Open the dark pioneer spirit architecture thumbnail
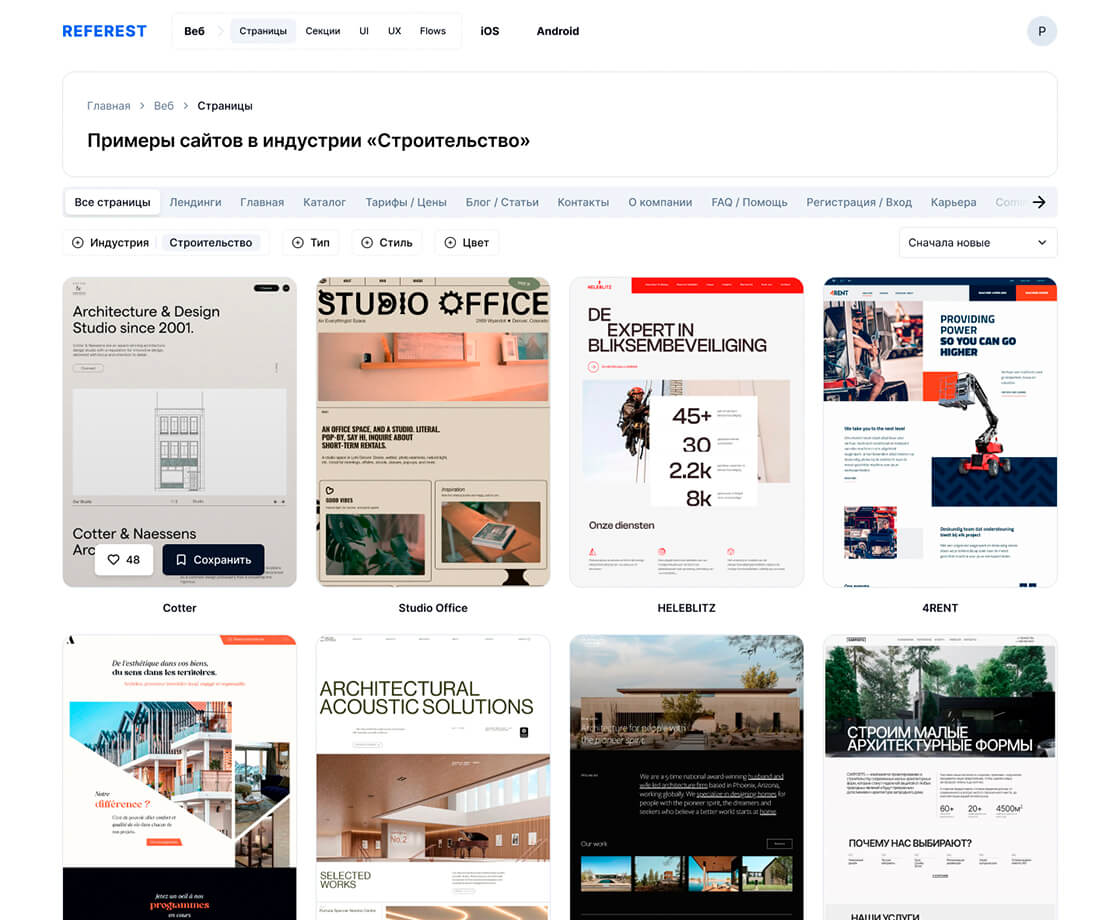Screen dimensions: 1120x920 [686, 777]
